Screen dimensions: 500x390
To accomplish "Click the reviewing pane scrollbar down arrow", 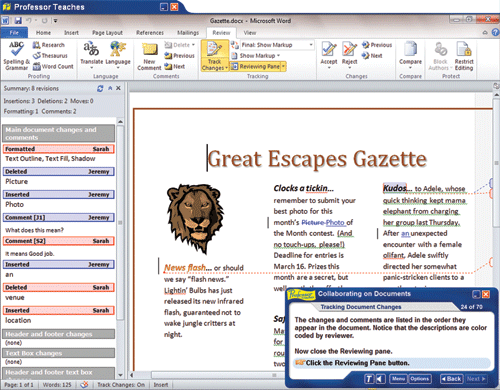I will point(120,375).
